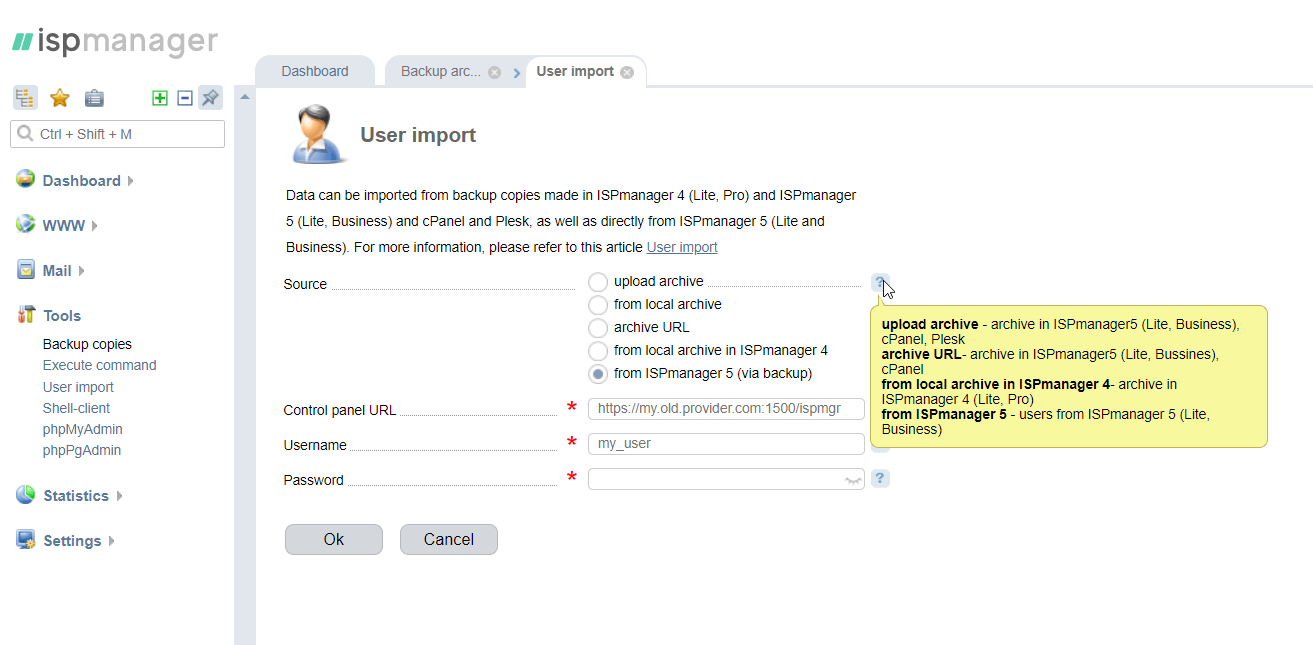Expand all menu sections plus icon
Viewport: 1313px width, 645px height.
point(160,98)
